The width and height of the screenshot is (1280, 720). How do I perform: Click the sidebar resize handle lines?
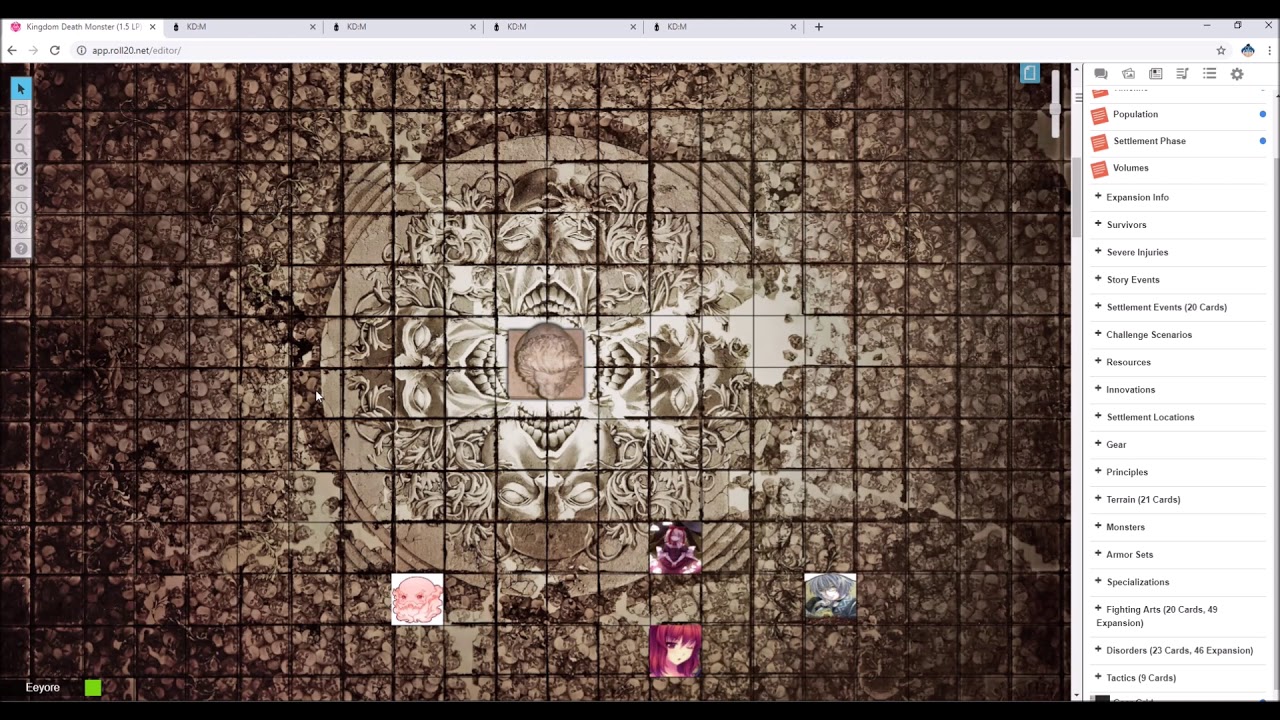(x=1078, y=97)
